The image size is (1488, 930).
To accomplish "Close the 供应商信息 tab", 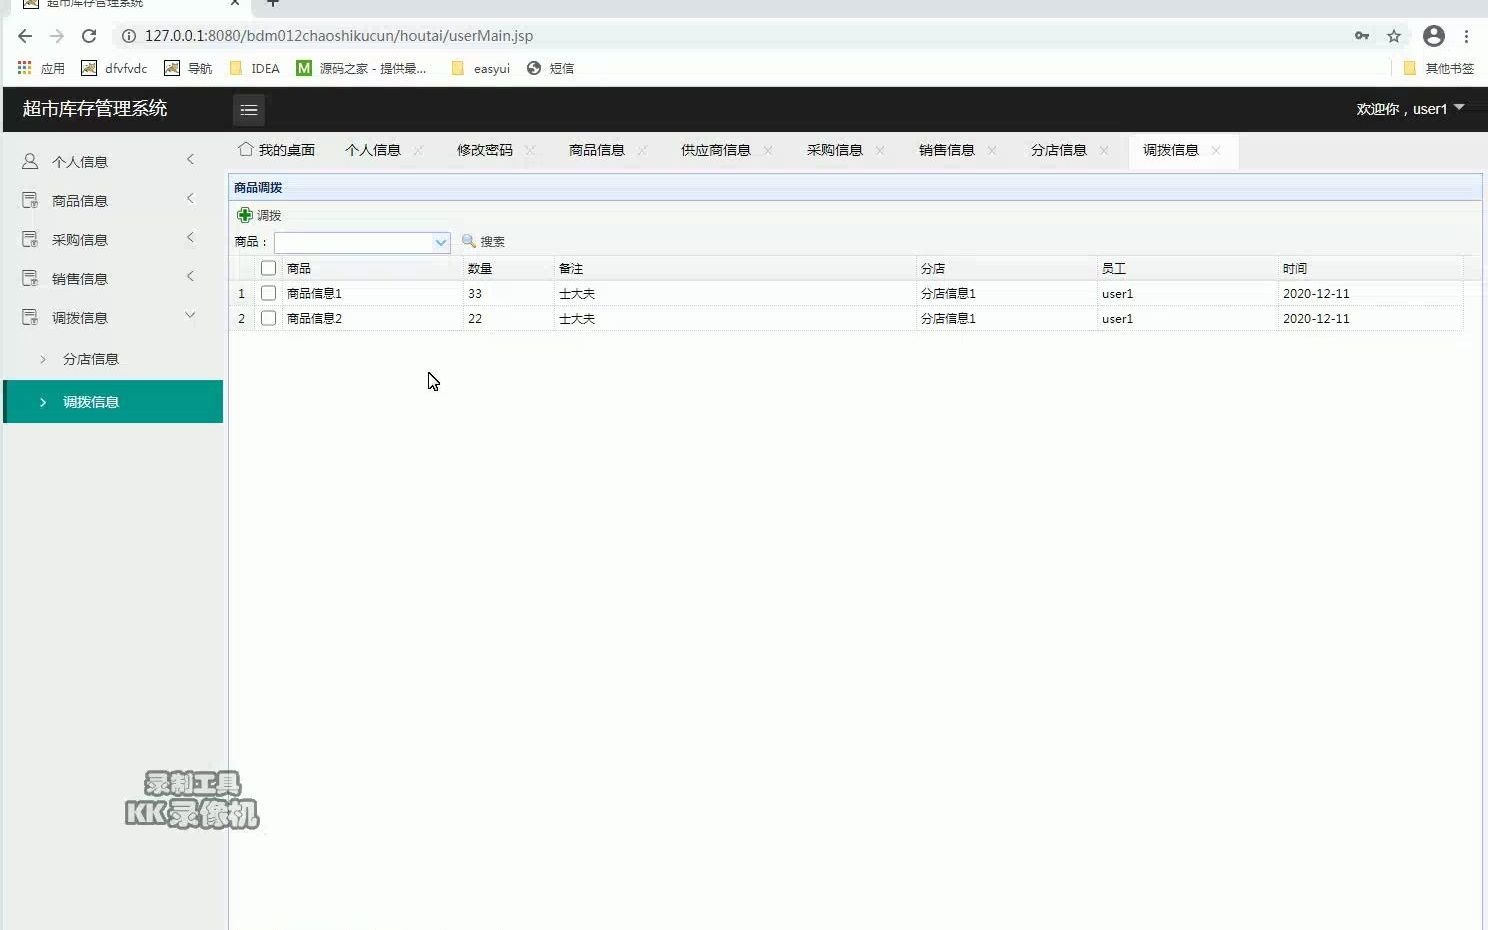I will coord(768,150).
